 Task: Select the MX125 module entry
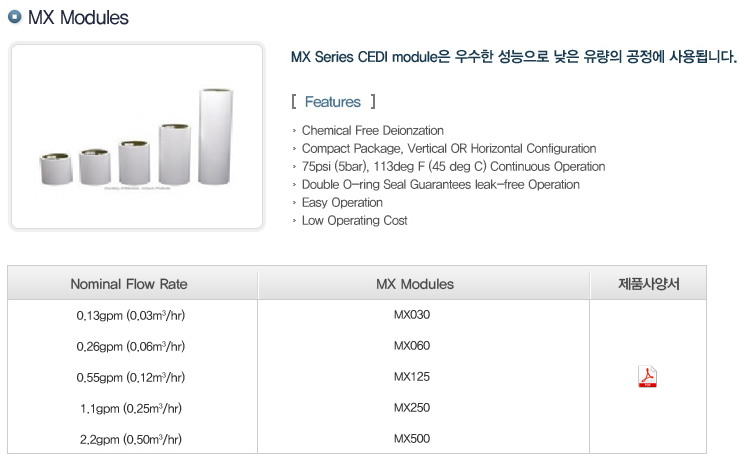click(x=412, y=376)
